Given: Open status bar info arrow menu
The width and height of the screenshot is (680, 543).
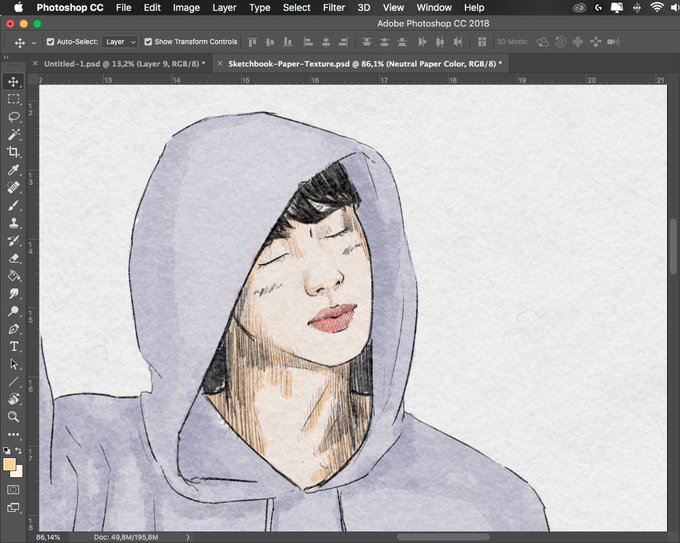Looking at the screenshot, I should pyautogui.click(x=188, y=537).
